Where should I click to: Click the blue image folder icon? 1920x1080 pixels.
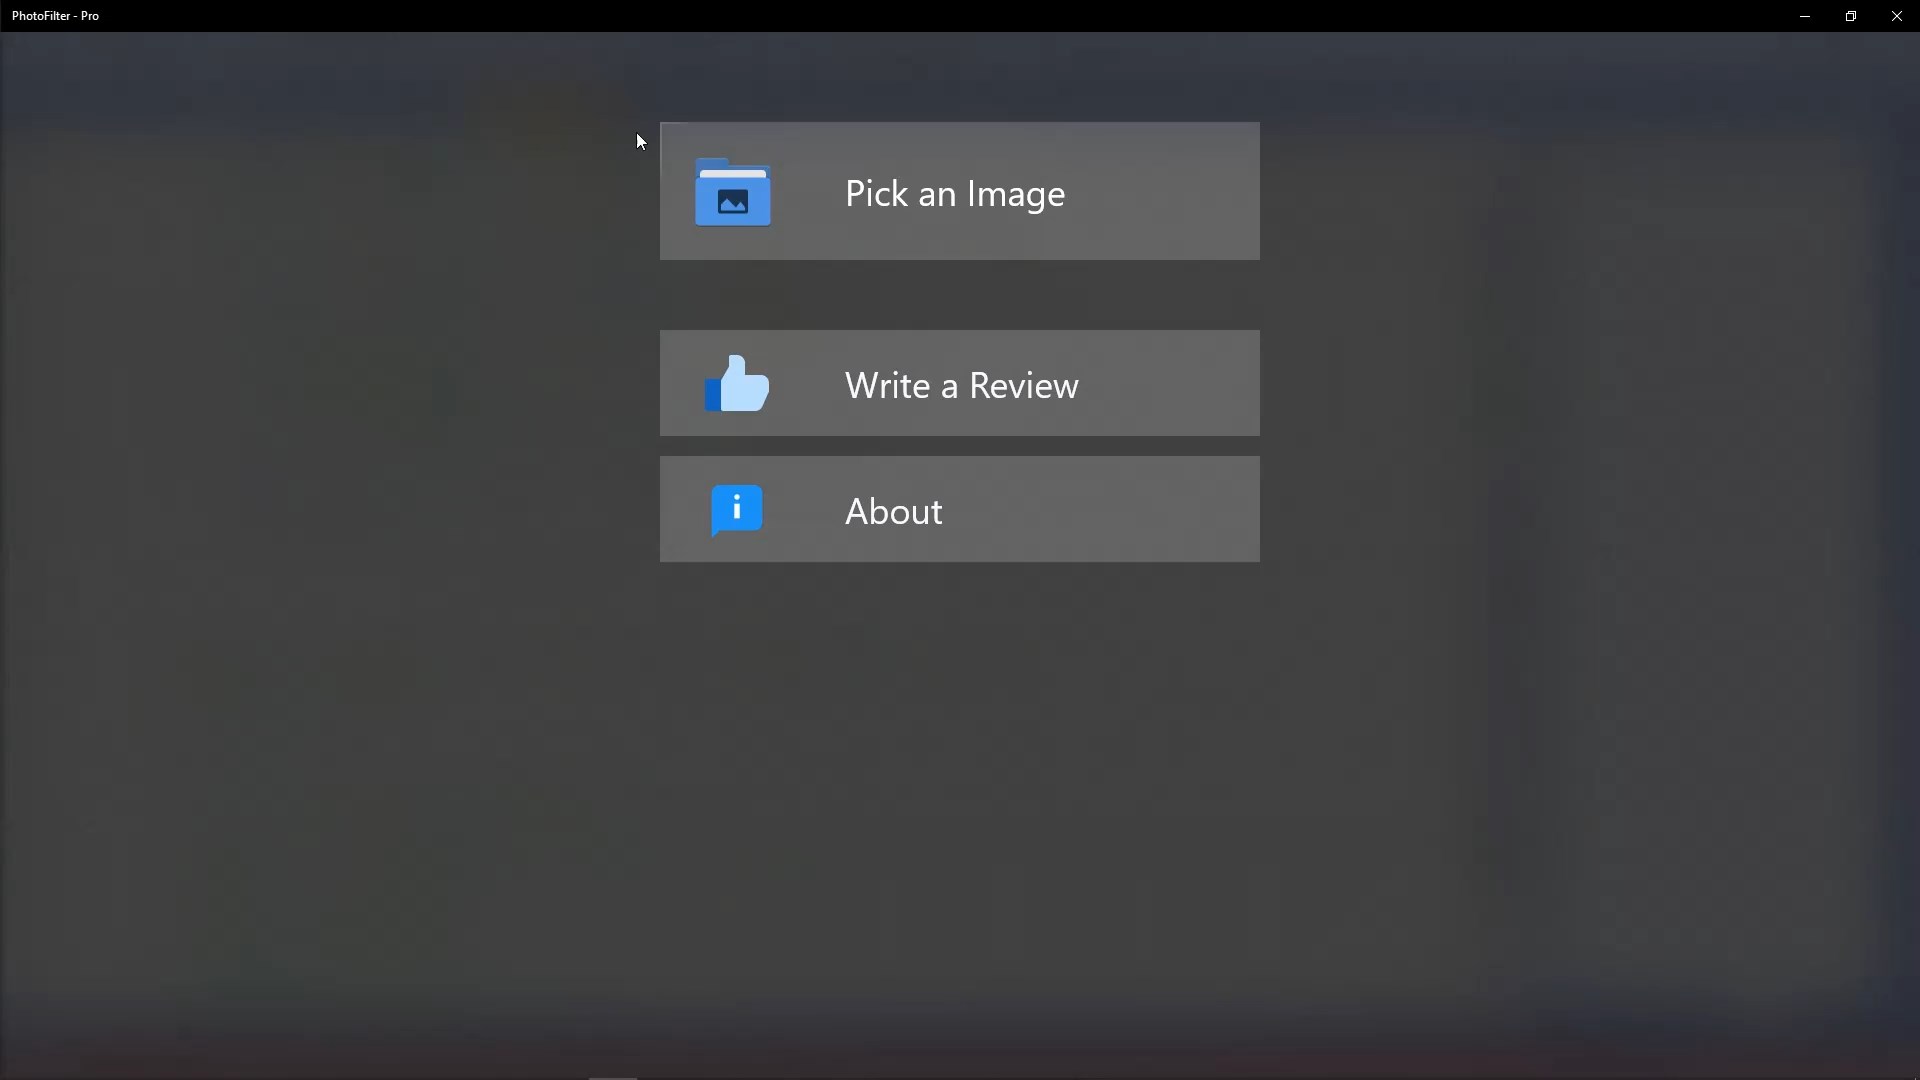(x=733, y=192)
